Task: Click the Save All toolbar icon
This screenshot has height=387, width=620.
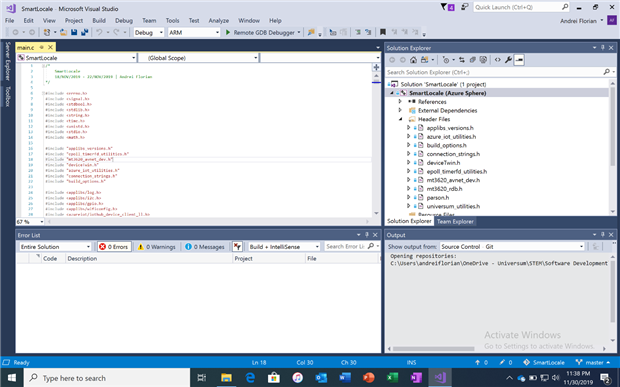Action: coord(85,32)
